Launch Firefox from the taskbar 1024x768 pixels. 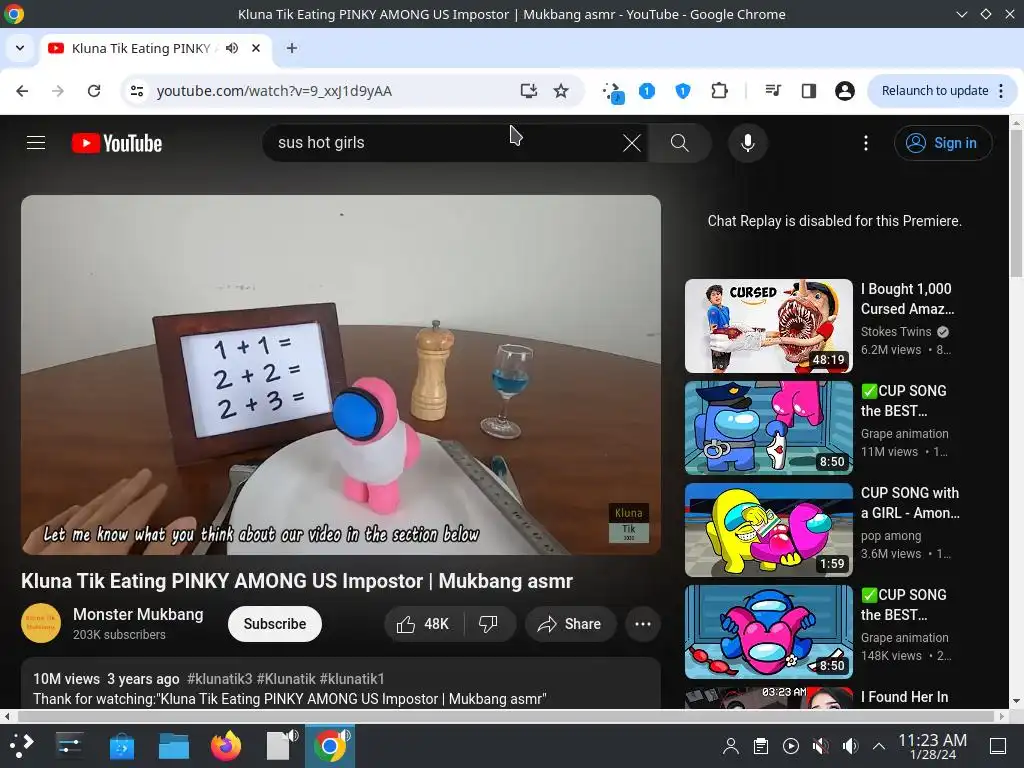[225, 745]
